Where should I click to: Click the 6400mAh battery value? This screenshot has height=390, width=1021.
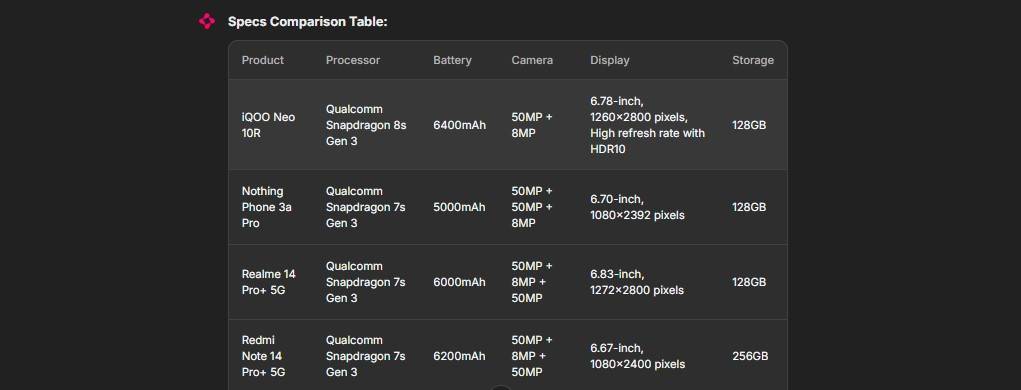coord(459,125)
